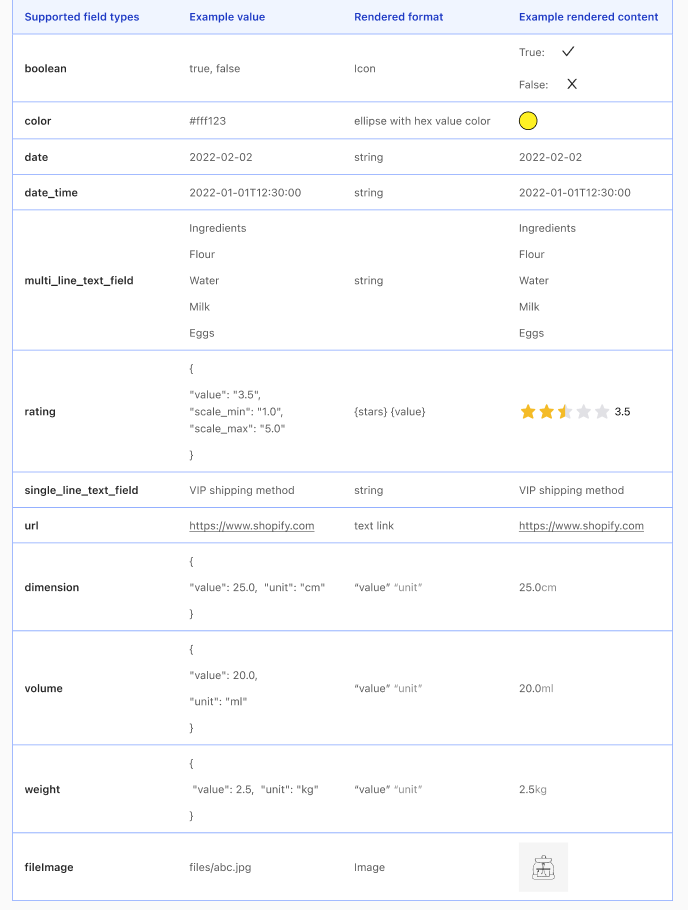Open the shopify.com link under Example value

(251, 526)
